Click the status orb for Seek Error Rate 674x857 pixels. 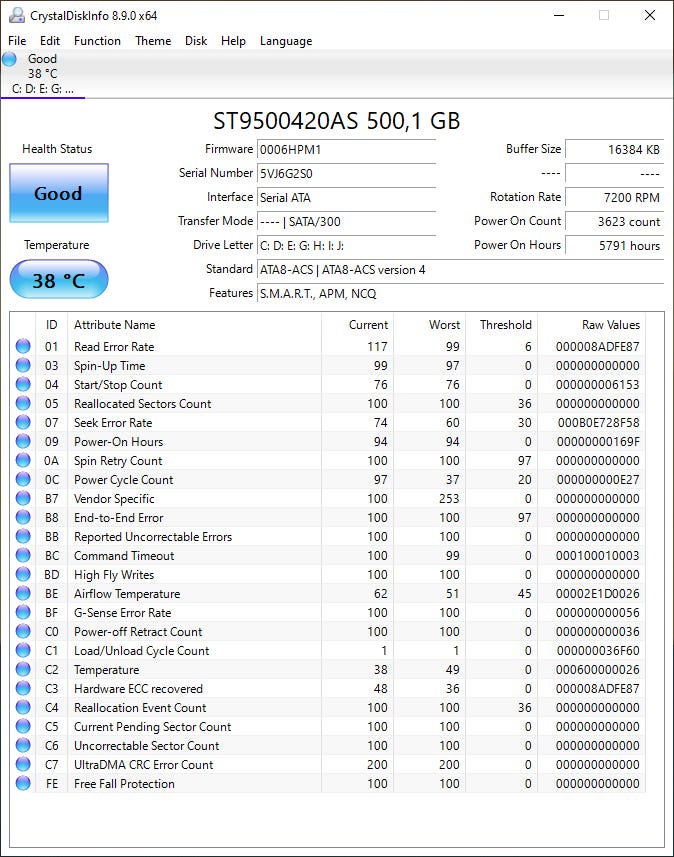coord(23,423)
